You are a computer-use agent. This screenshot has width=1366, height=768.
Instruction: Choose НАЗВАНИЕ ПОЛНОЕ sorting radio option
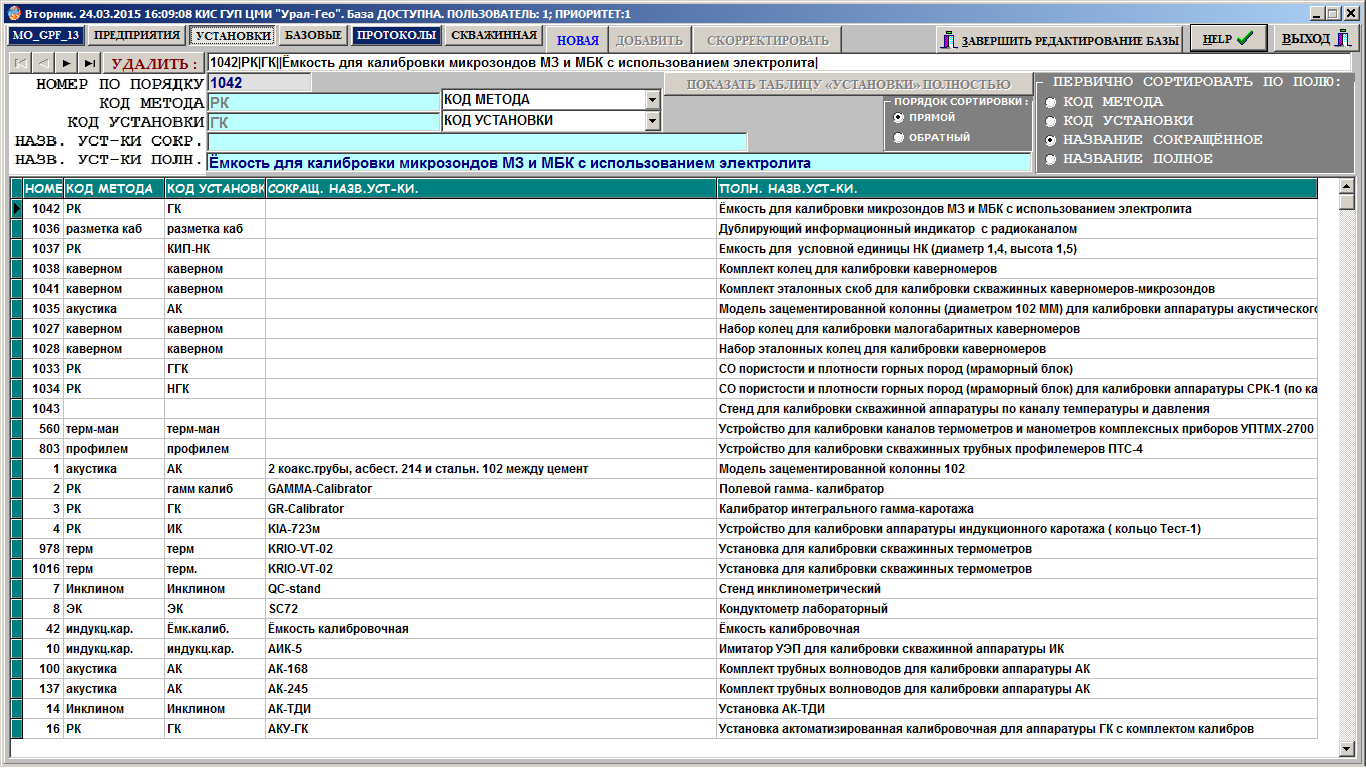1050,159
